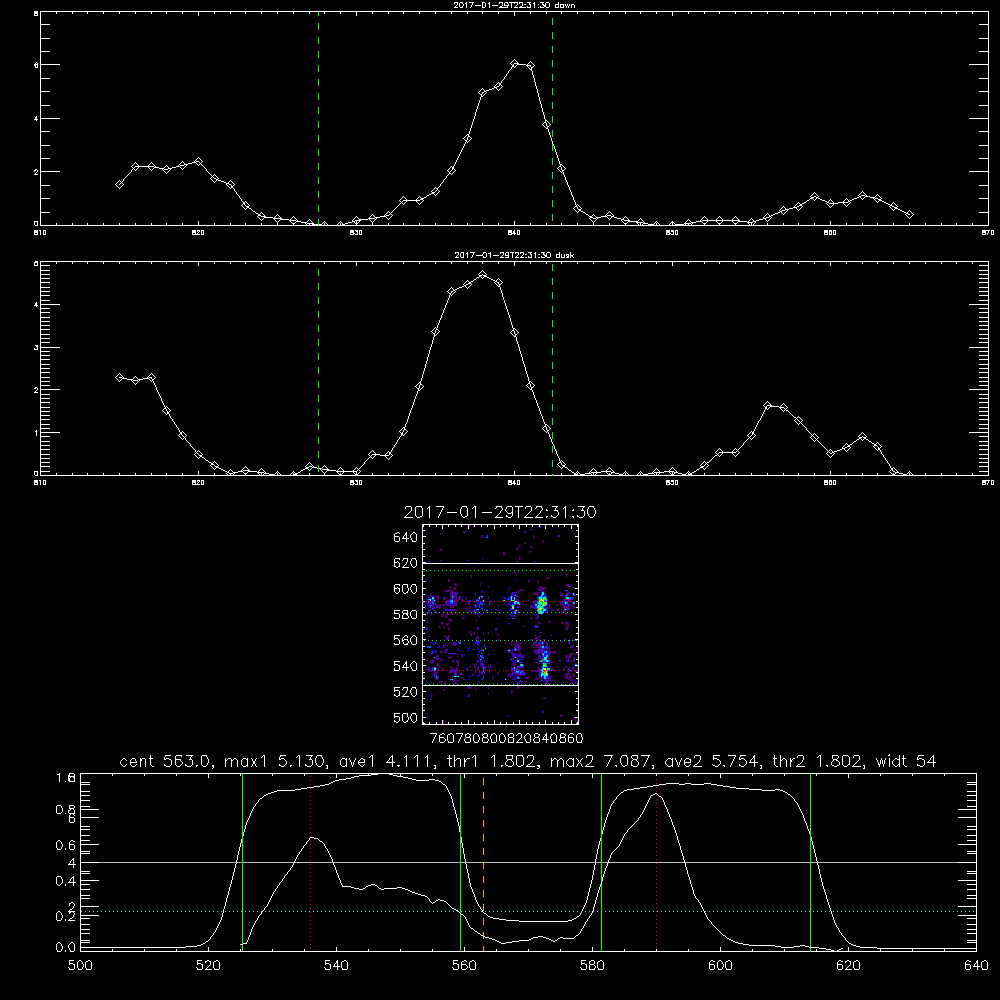Click the highest diamond marker in dusk plot
Screen dimensions: 1000x1000
483,275
